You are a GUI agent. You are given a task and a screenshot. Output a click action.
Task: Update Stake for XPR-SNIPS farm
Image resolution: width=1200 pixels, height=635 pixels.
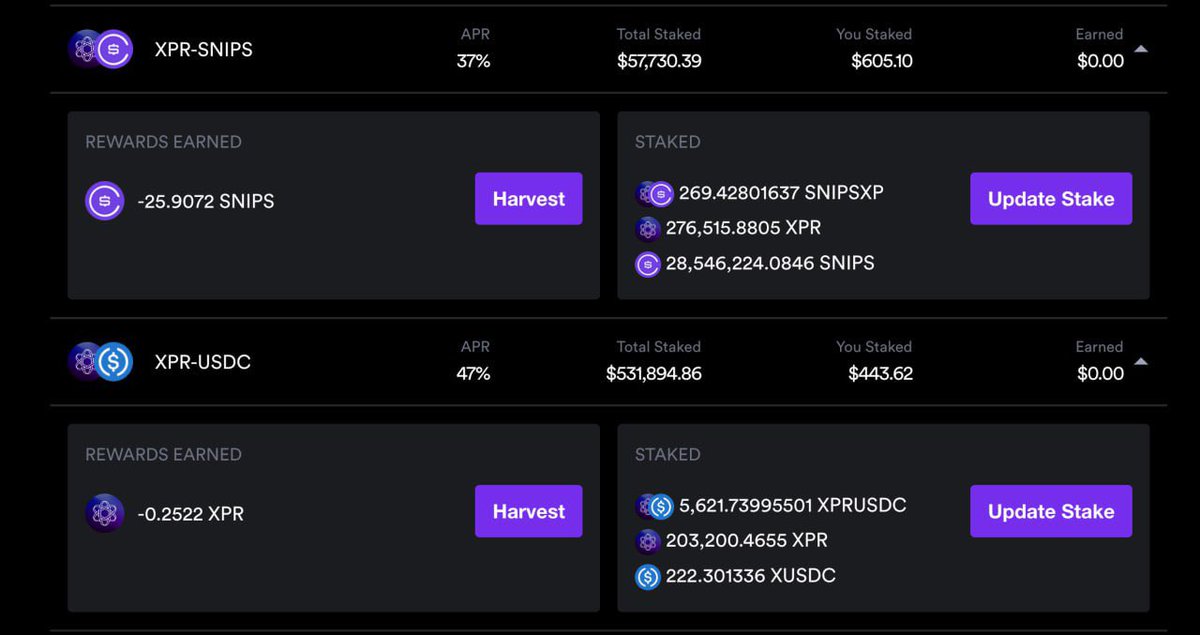click(1051, 199)
